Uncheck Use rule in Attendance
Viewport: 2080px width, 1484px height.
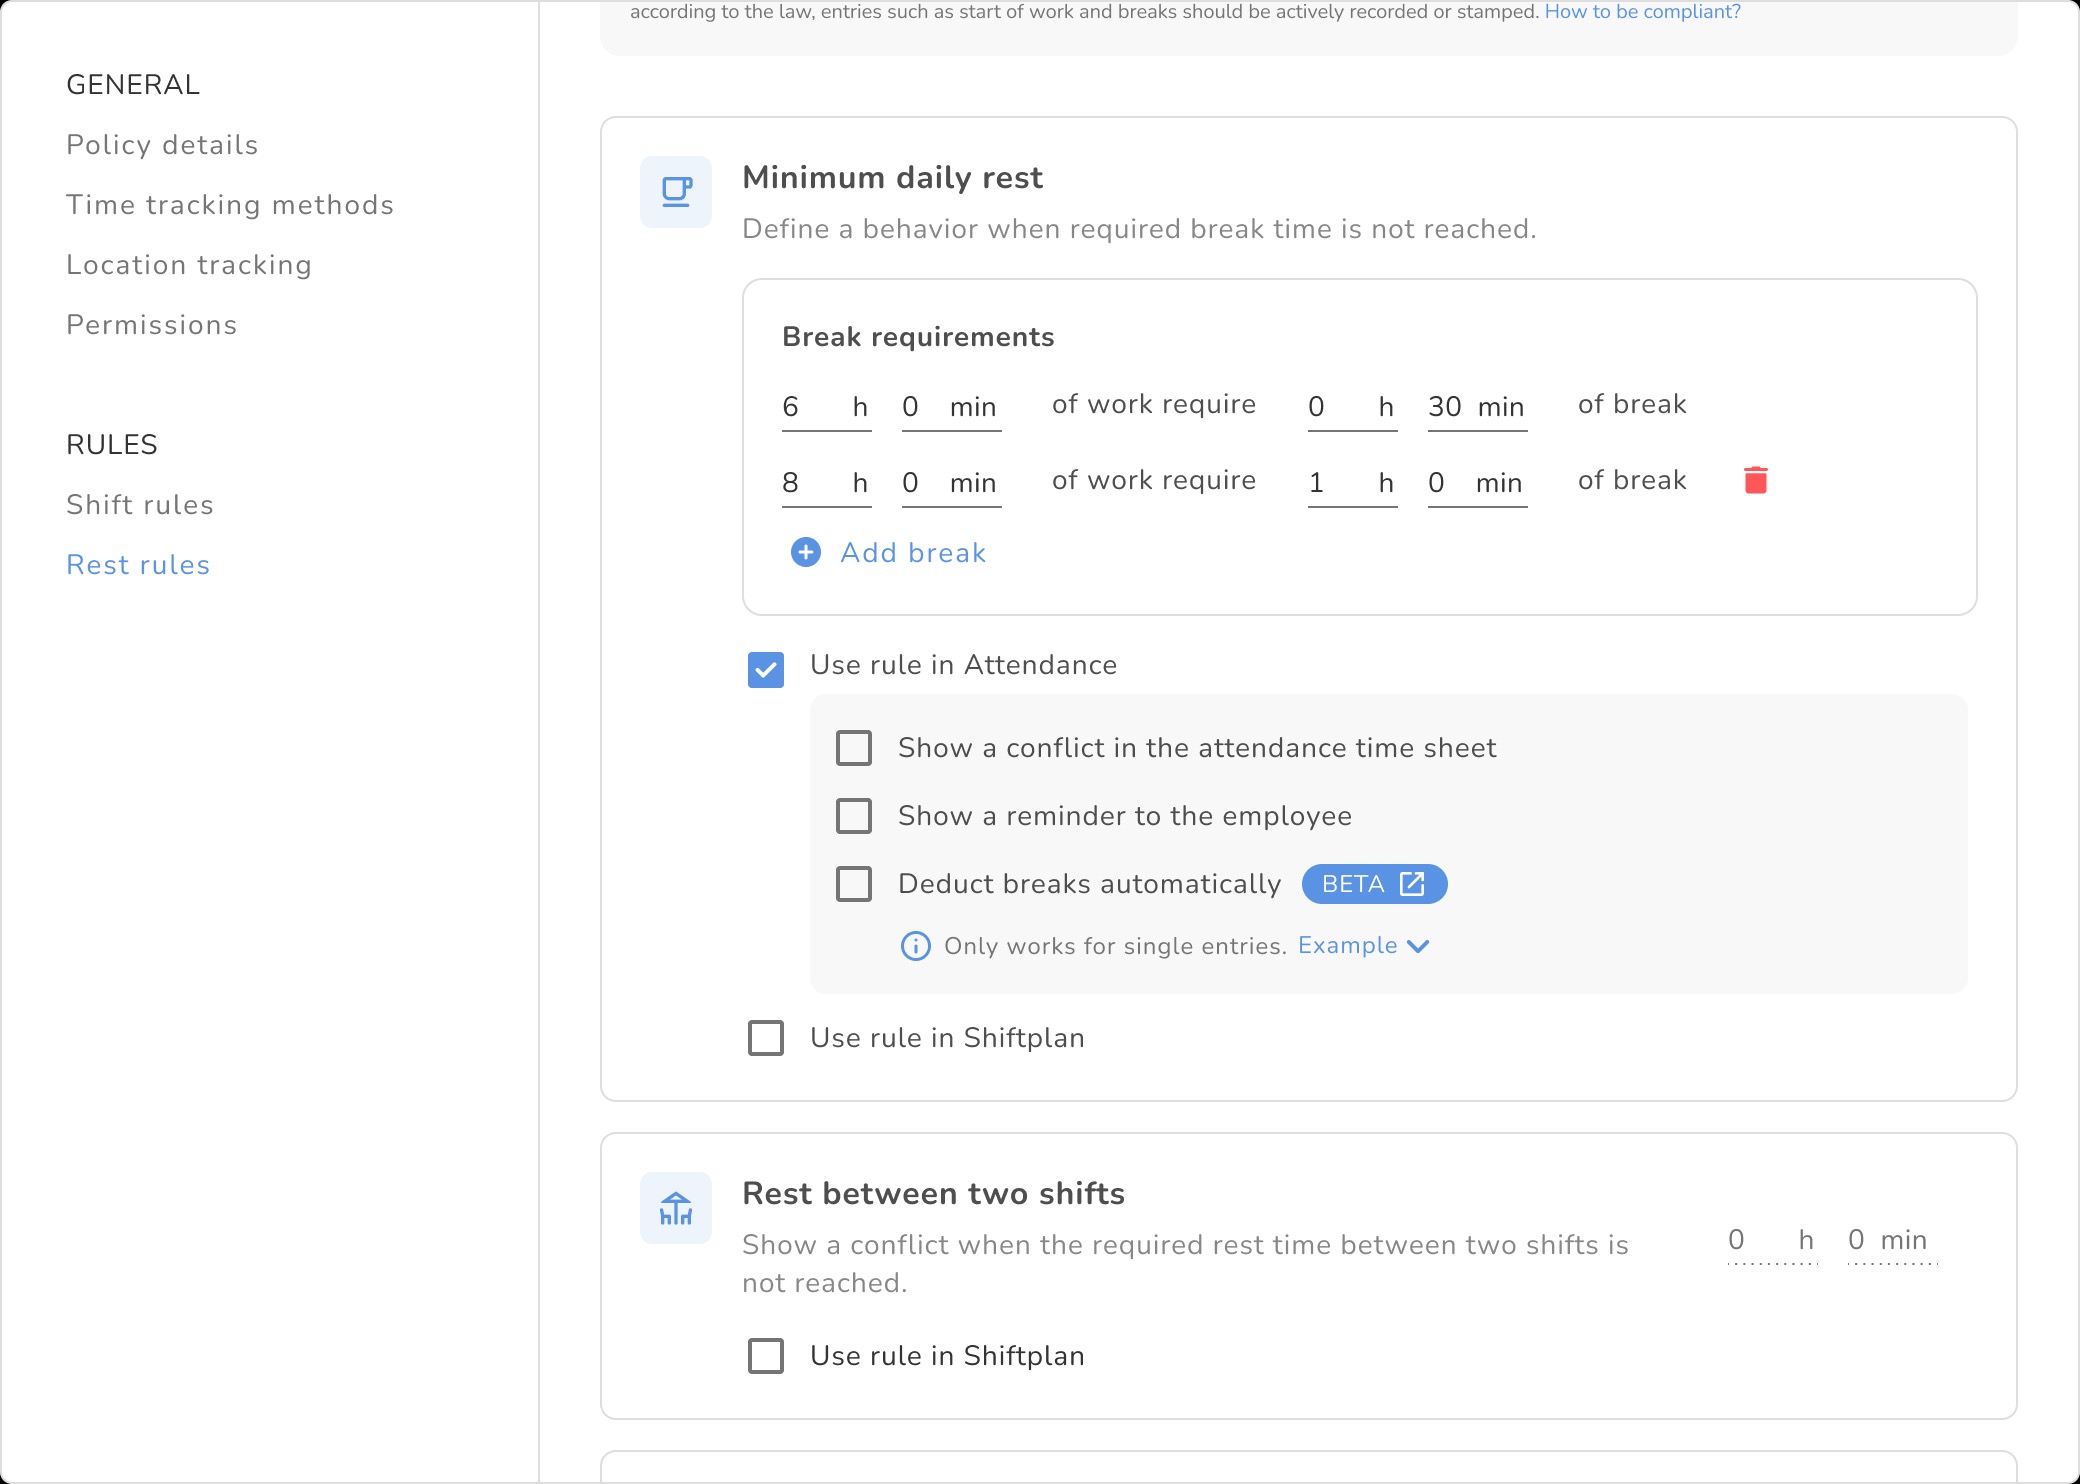(766, 669)
